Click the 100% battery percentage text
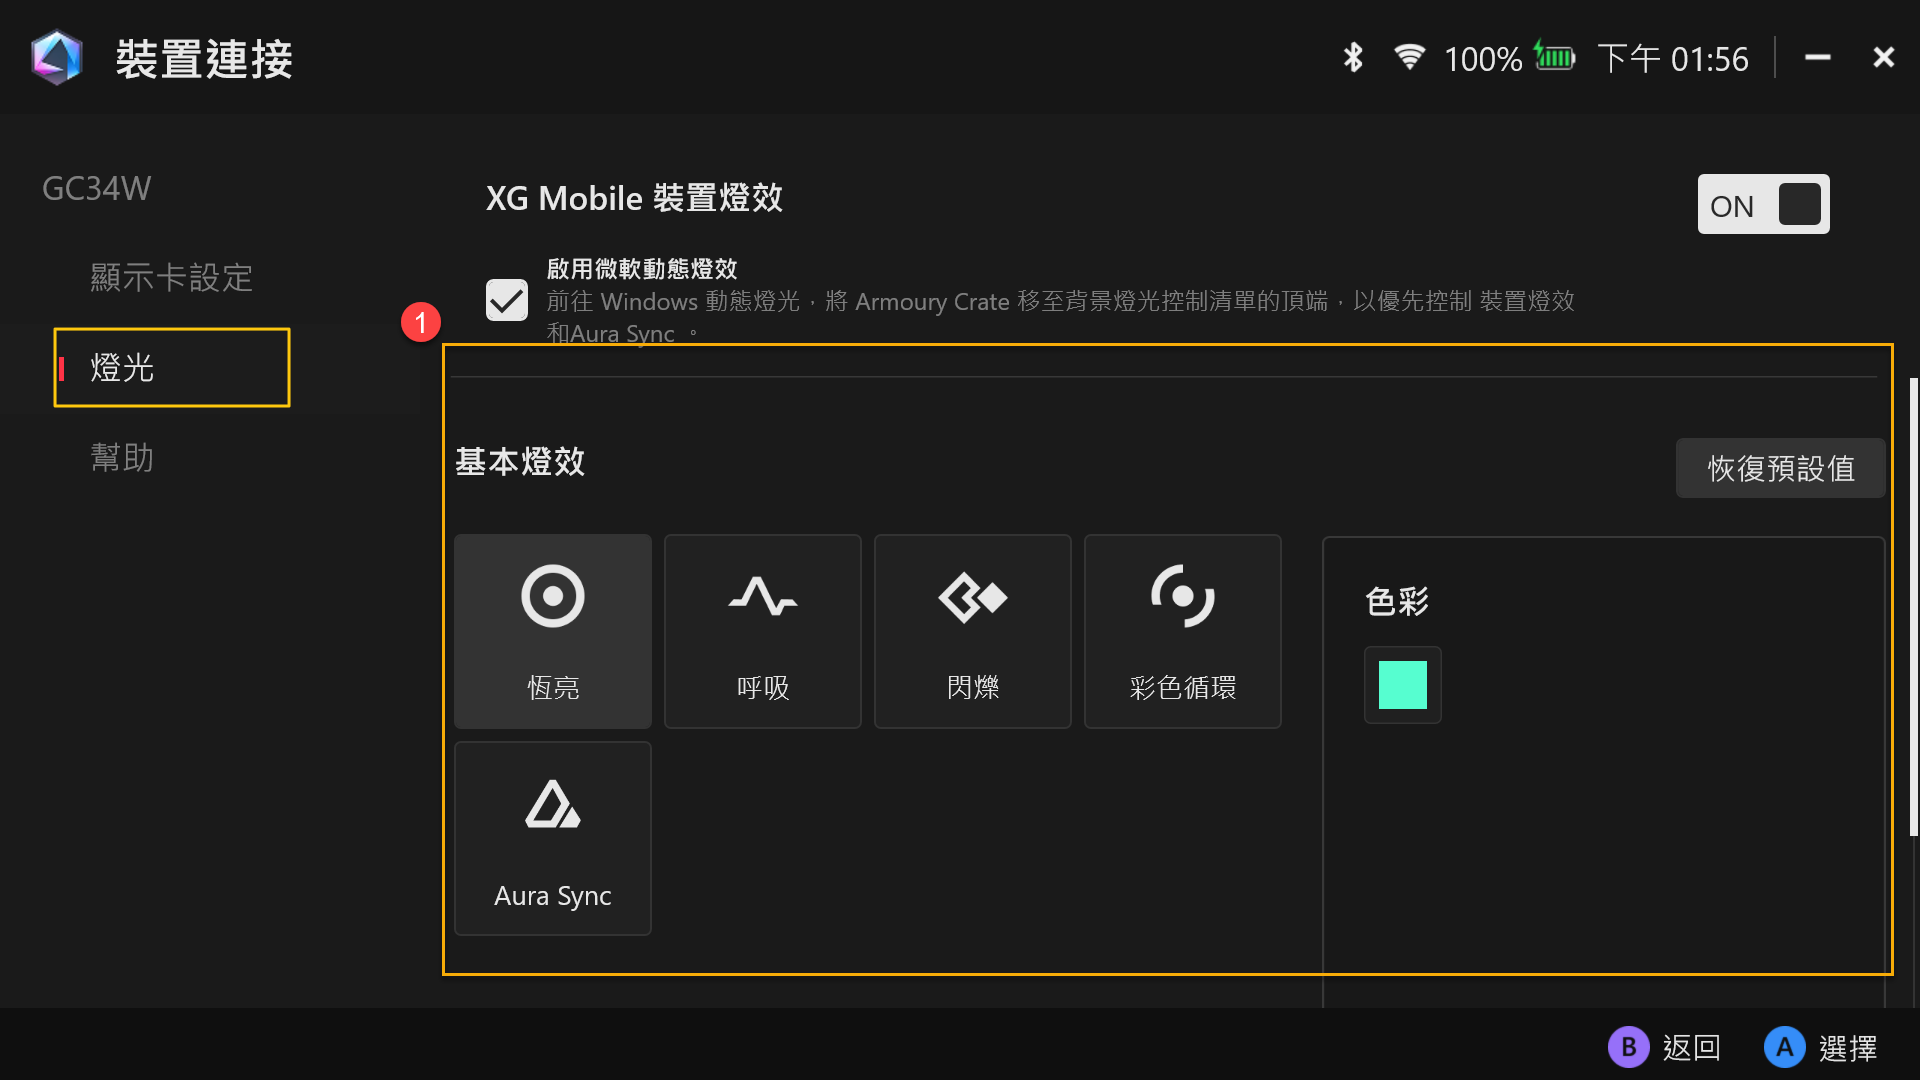This screenshot has height=1080, width=1920. 1483,59
